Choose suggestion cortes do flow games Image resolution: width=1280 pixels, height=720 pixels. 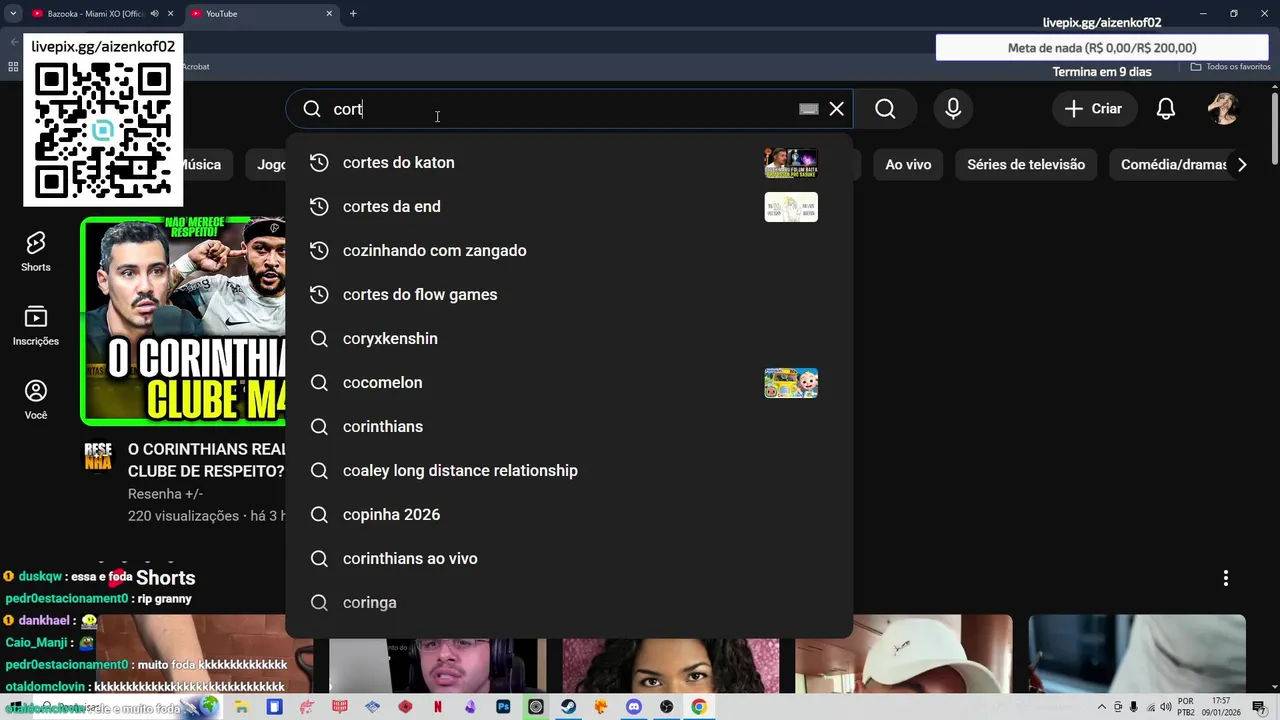click(569, 295)
